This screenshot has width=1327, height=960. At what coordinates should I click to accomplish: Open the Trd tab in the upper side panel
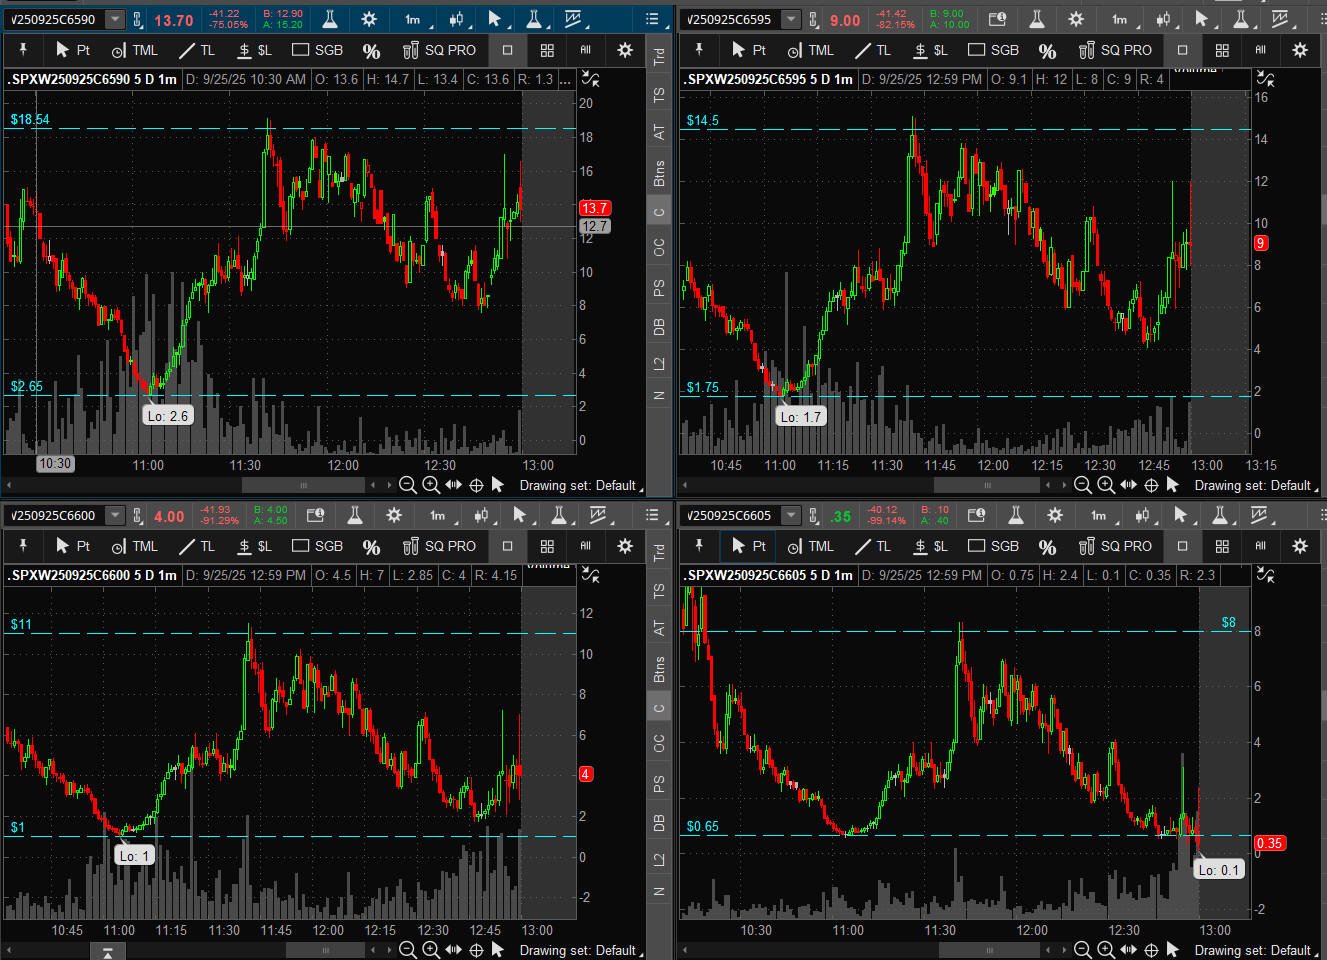(659, 57)
